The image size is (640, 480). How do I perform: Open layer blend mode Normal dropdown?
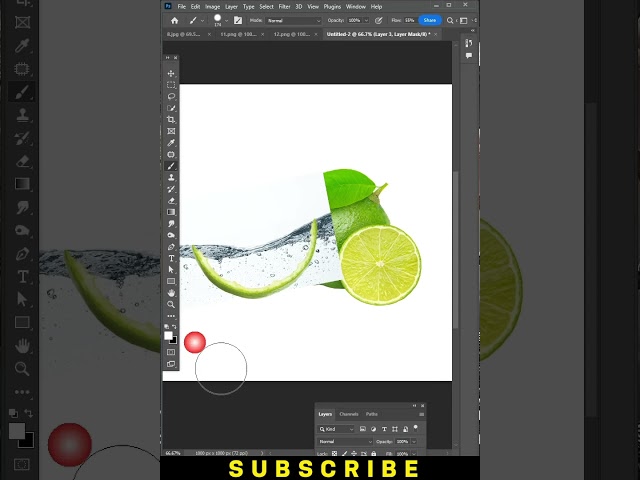[x=345, y=442]
